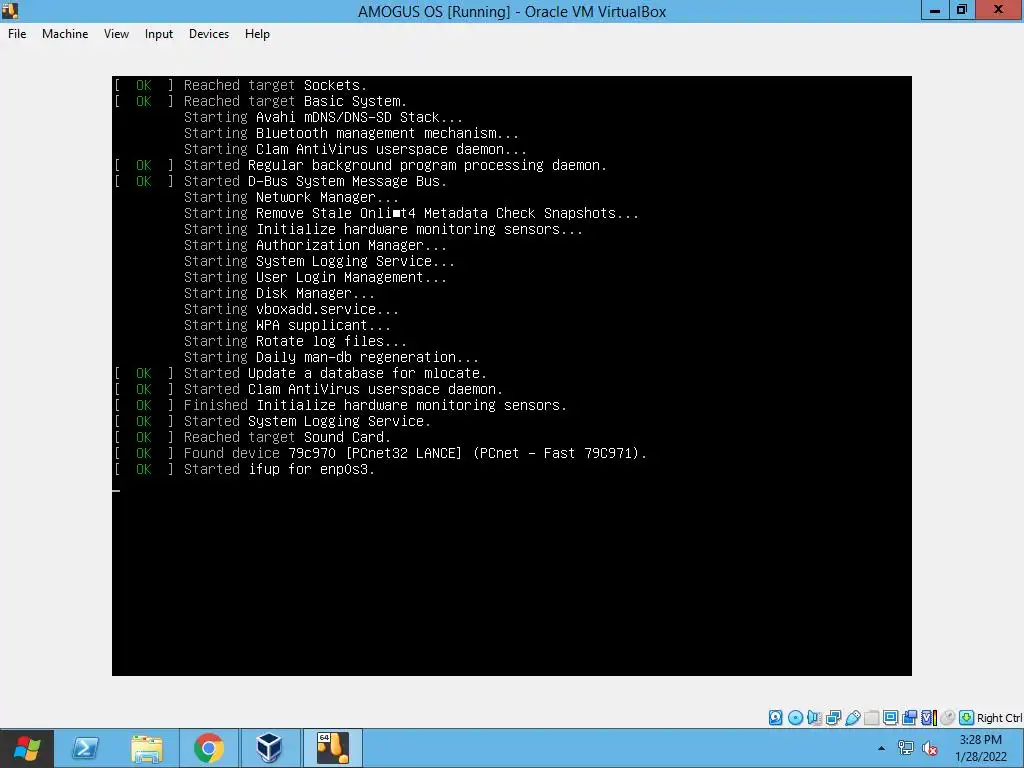Click the VirtualBox title bar app icon
This screenshot has height=768, width=1024.
(9, 10)
